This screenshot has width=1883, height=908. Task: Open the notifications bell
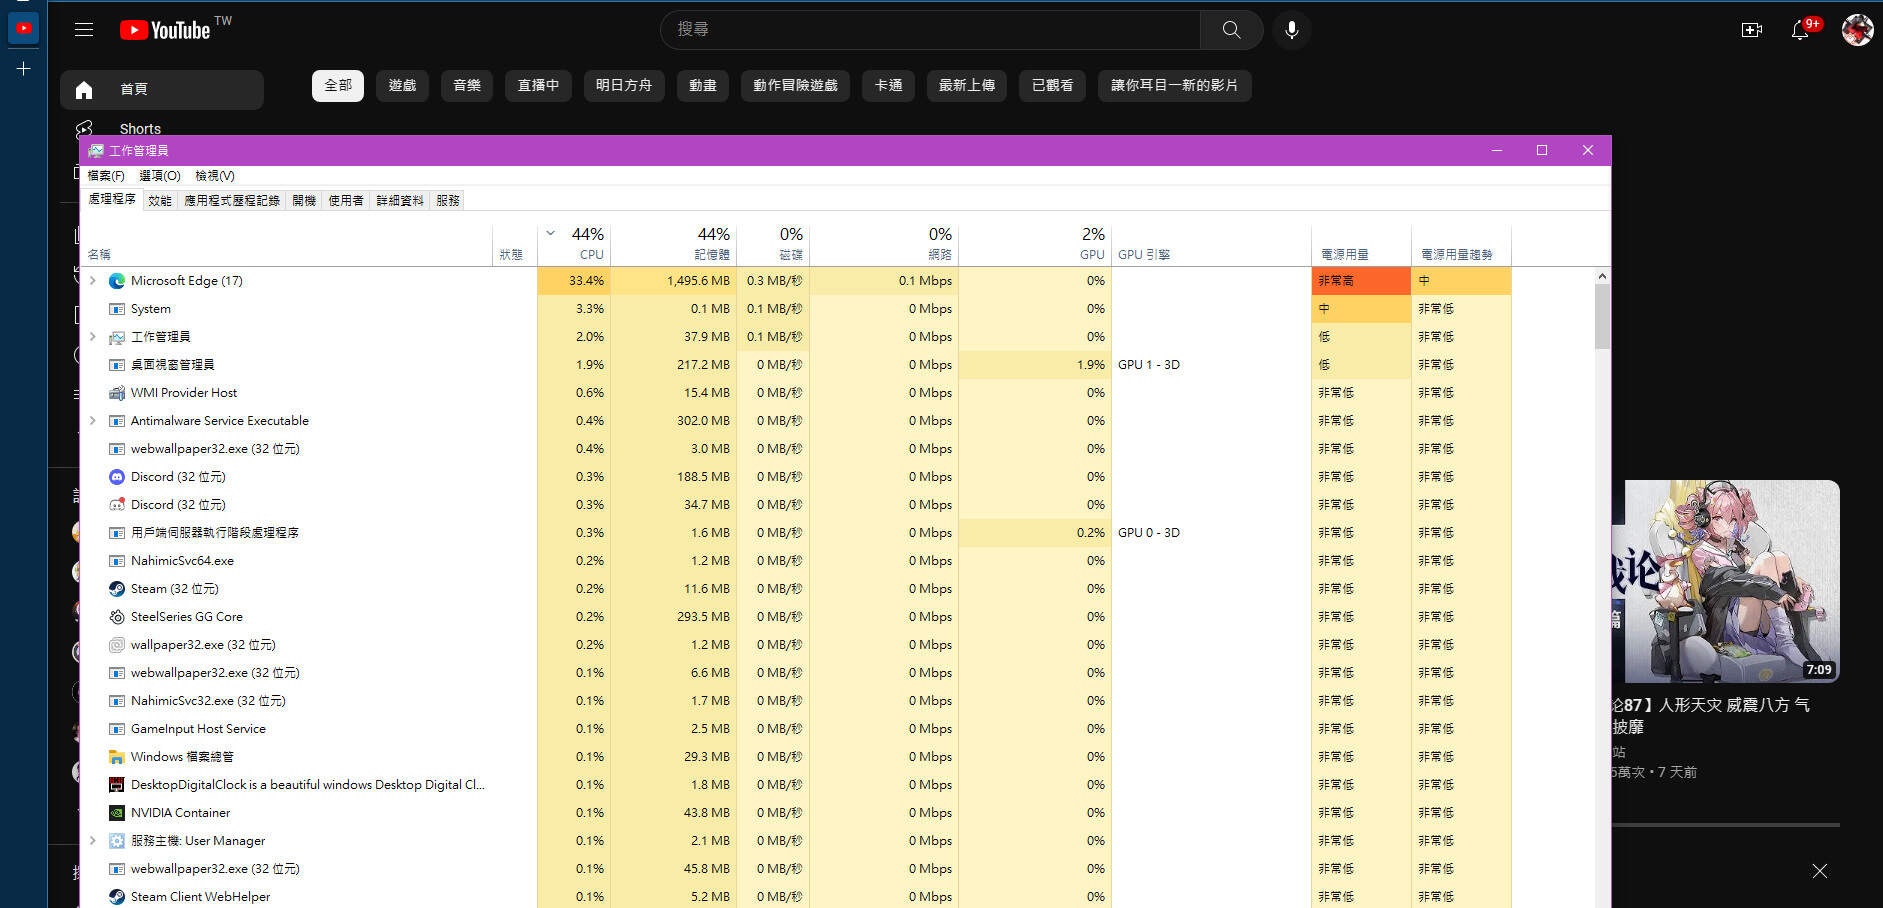[x=1802, y=30]
